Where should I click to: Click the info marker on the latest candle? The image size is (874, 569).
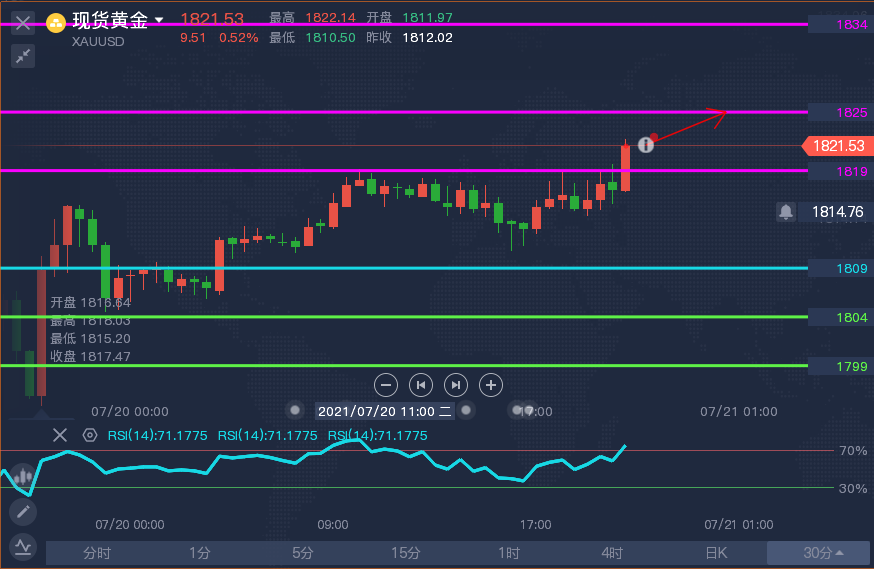[x=646, y=145]
